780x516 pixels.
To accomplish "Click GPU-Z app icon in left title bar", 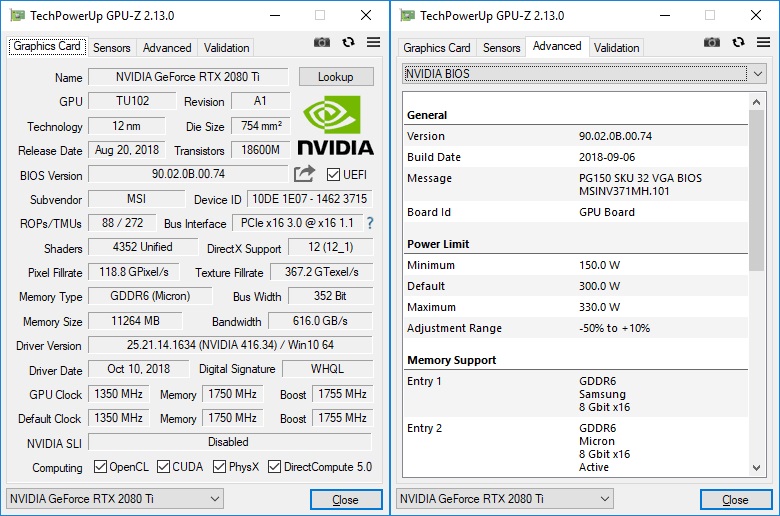I will 17,15.
